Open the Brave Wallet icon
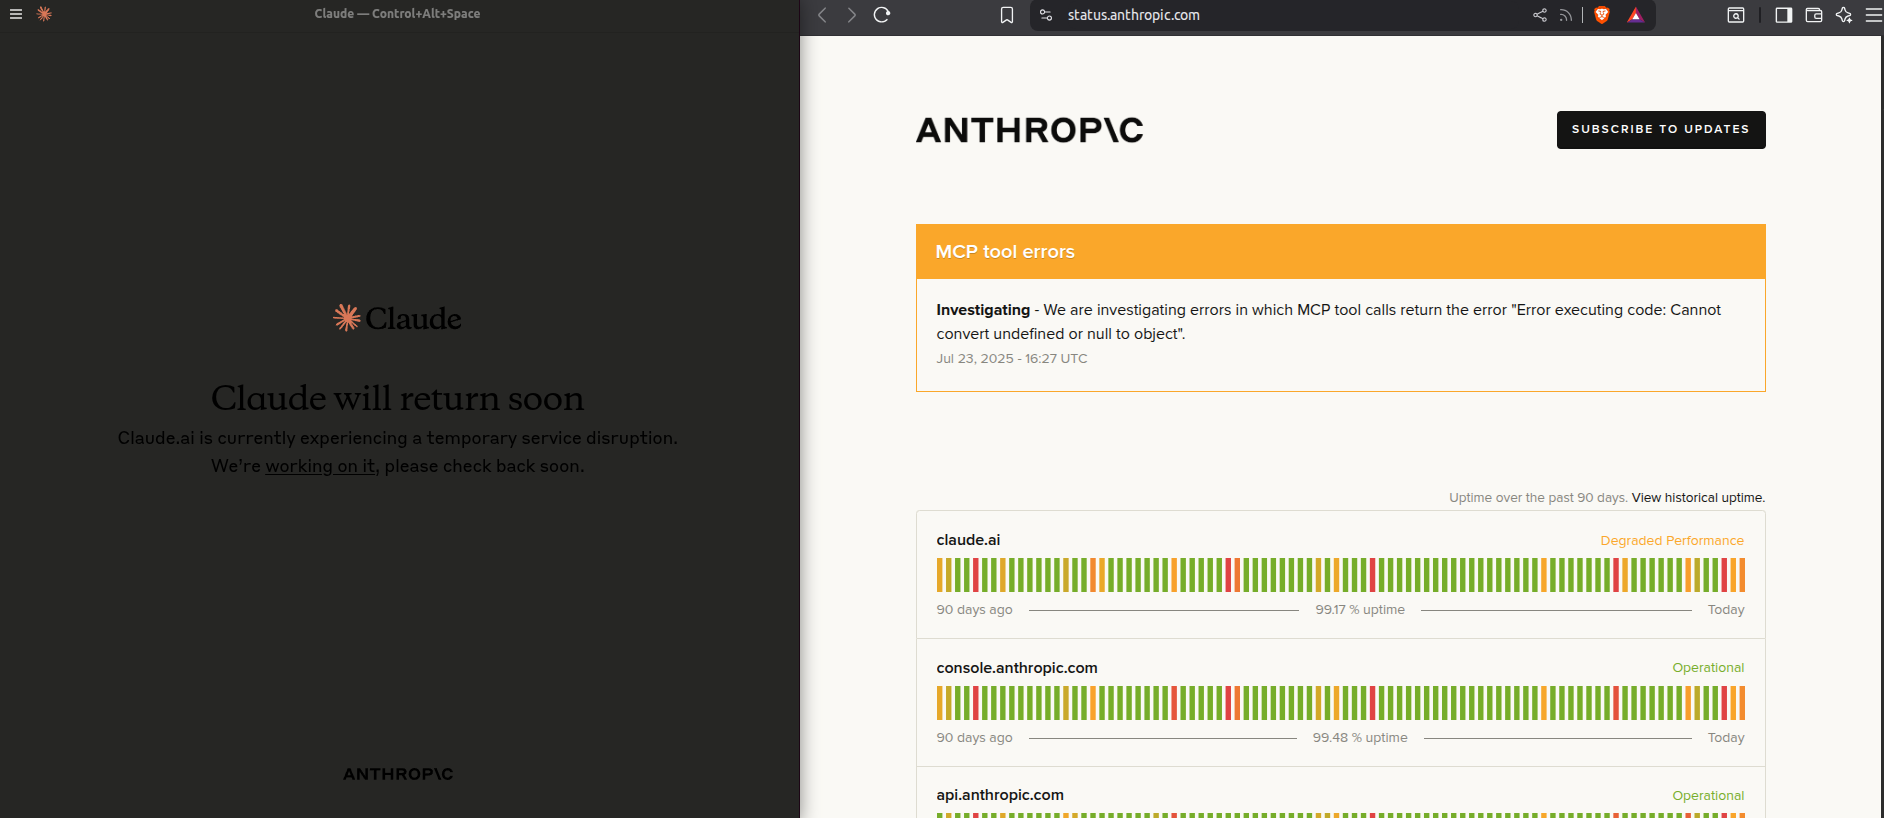This screenshot has height=818, width=1884. [x=1813, y=15]
